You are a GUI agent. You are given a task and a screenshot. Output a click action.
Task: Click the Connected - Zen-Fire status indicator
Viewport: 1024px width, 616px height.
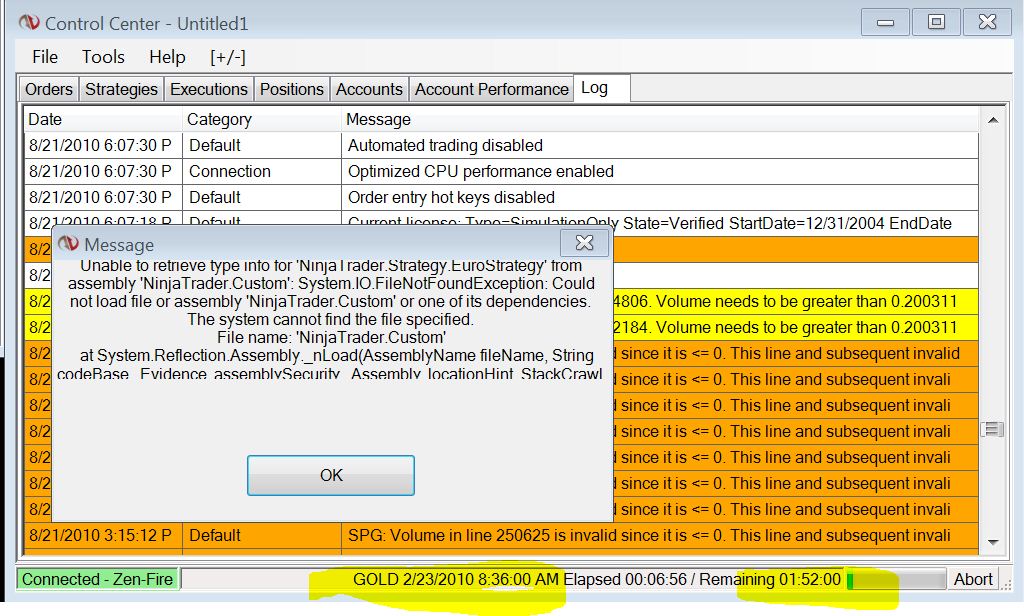click(97, 579)
